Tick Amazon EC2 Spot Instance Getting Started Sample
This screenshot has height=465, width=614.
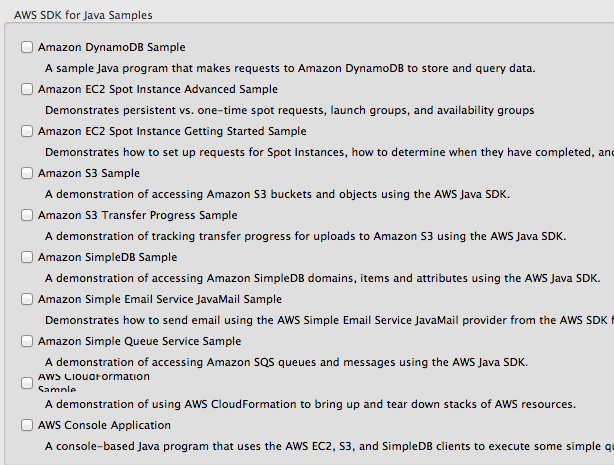[27, 131]
